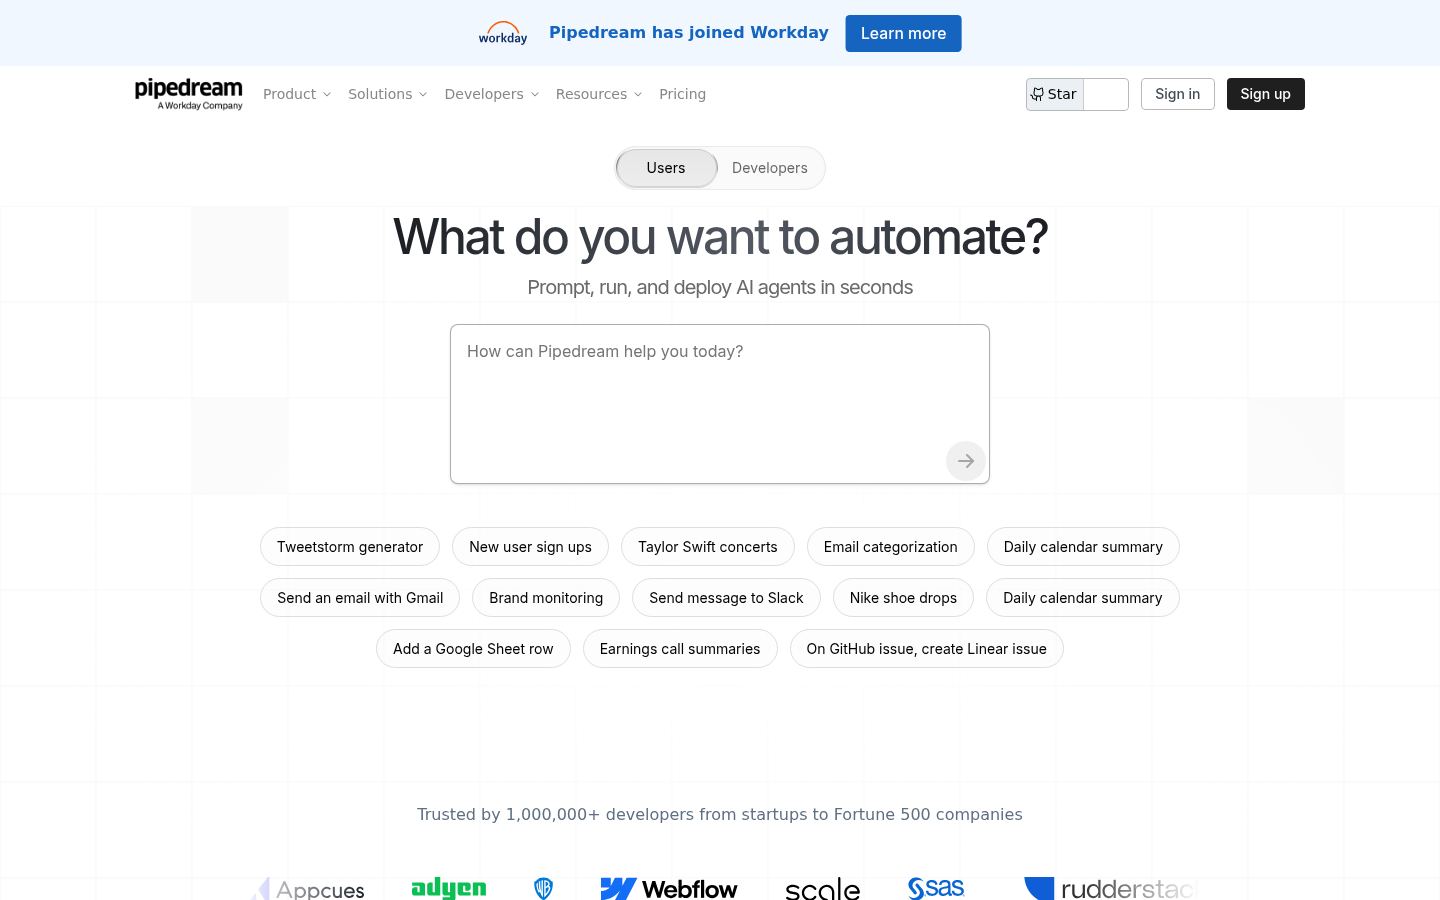Choose the New user sign ups suggestion
Image resolution: width=1440 pixels, height=900 pixels.
point(530,547)
